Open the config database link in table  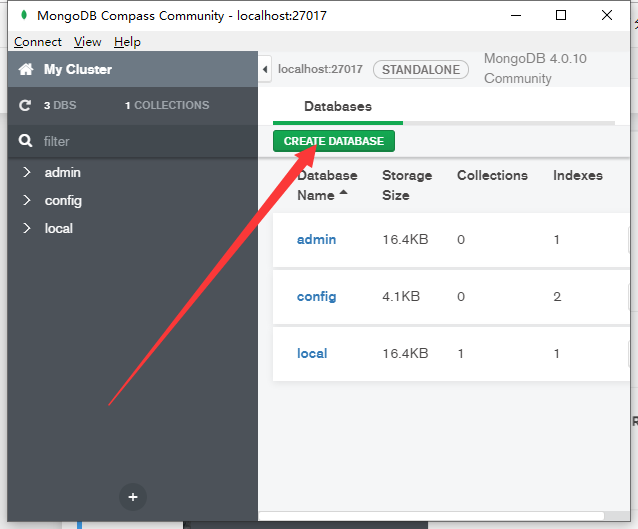[x=317, y=296]
